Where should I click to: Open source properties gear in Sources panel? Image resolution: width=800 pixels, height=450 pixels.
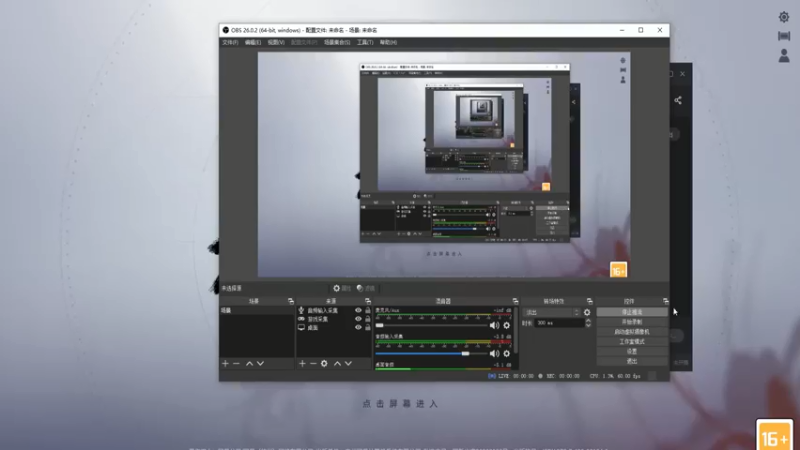324,363
